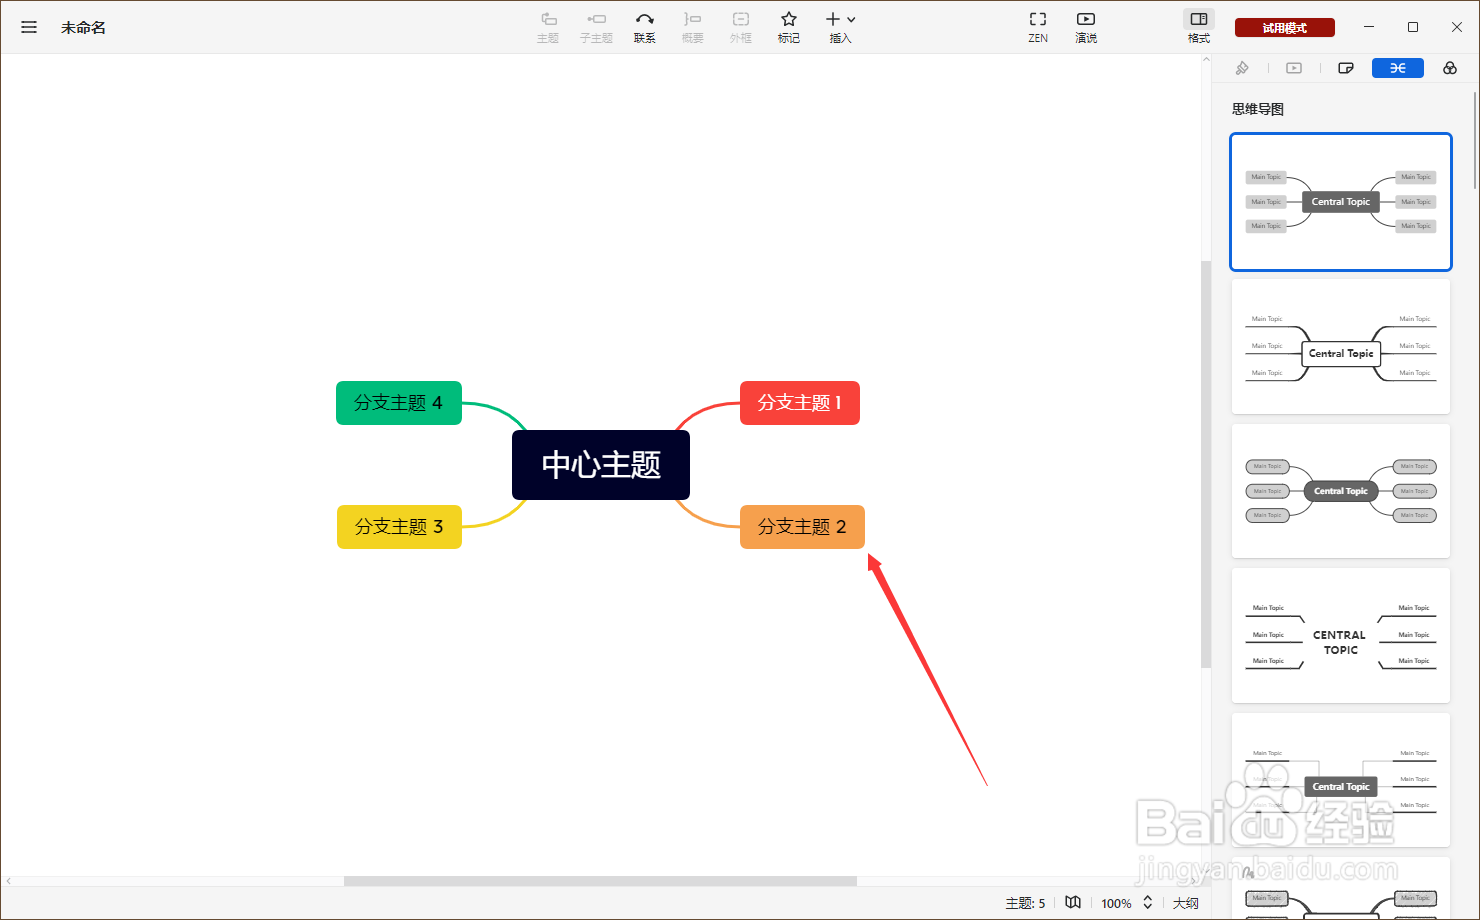Choose first gray Central Topic skeleton thumbnail
Image resolution: width=1480 pixels, height=920 pixels.
1341,202
